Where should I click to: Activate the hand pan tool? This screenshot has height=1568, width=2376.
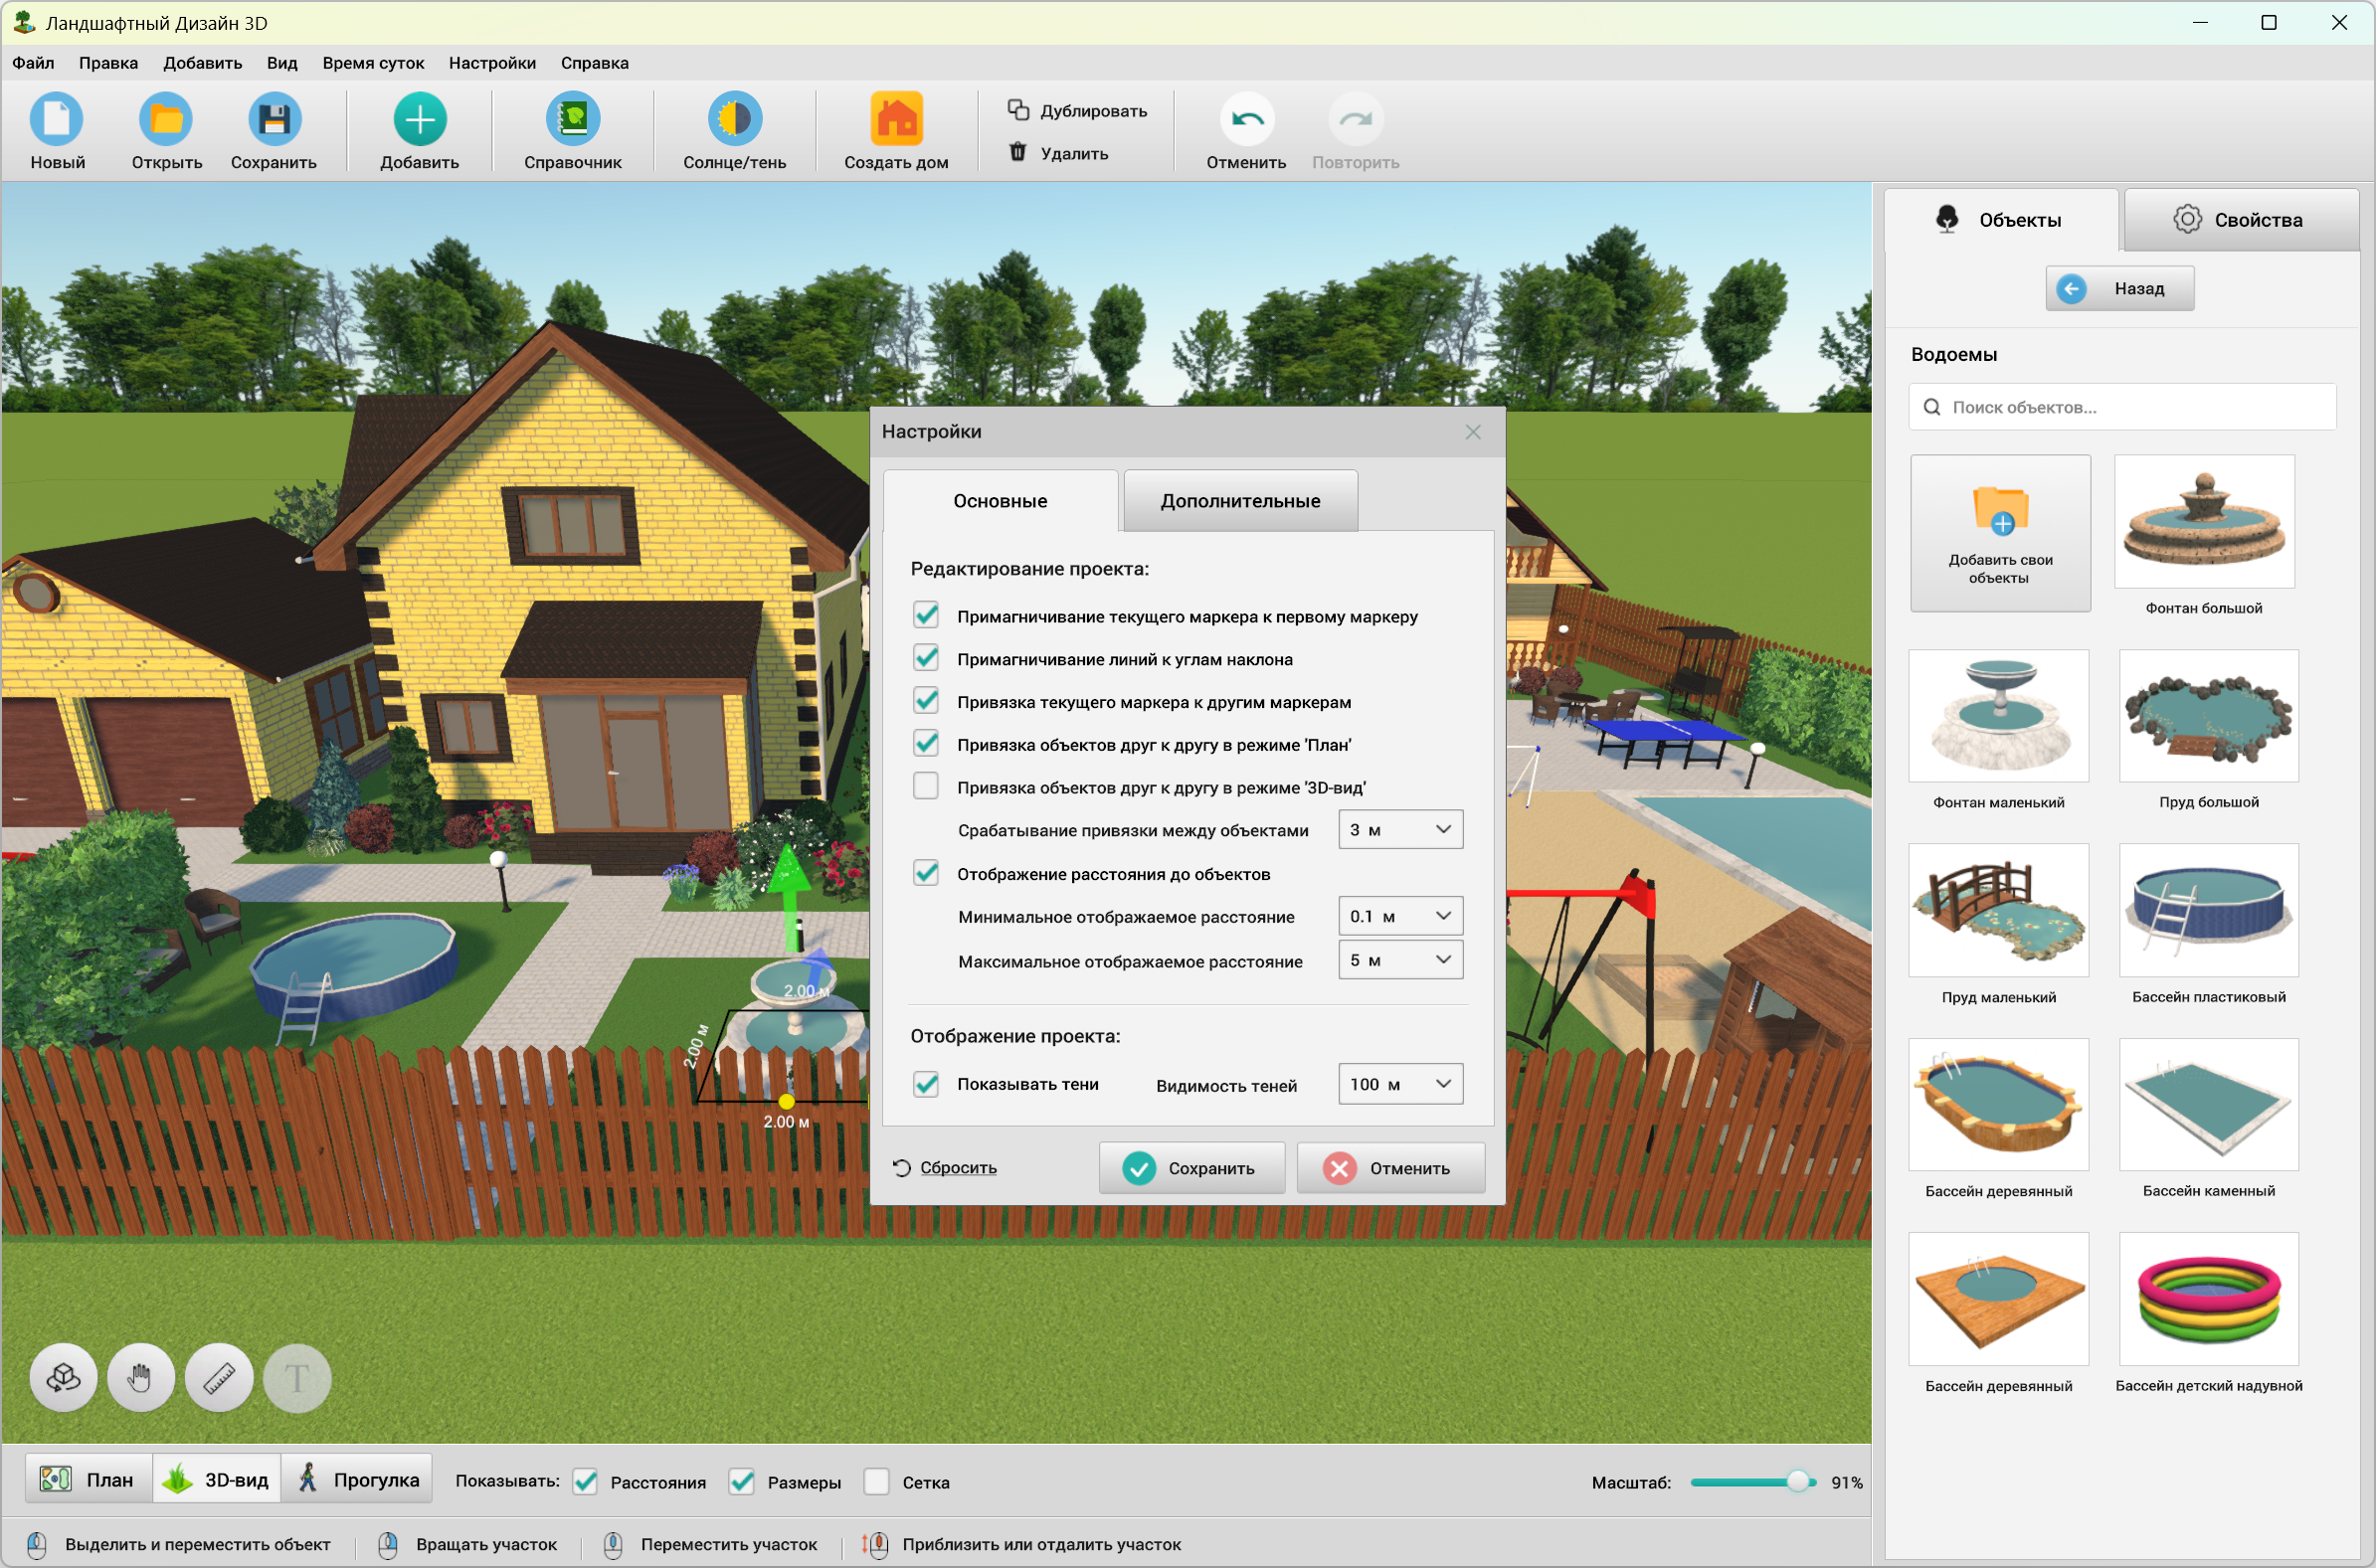[141, 1379]
